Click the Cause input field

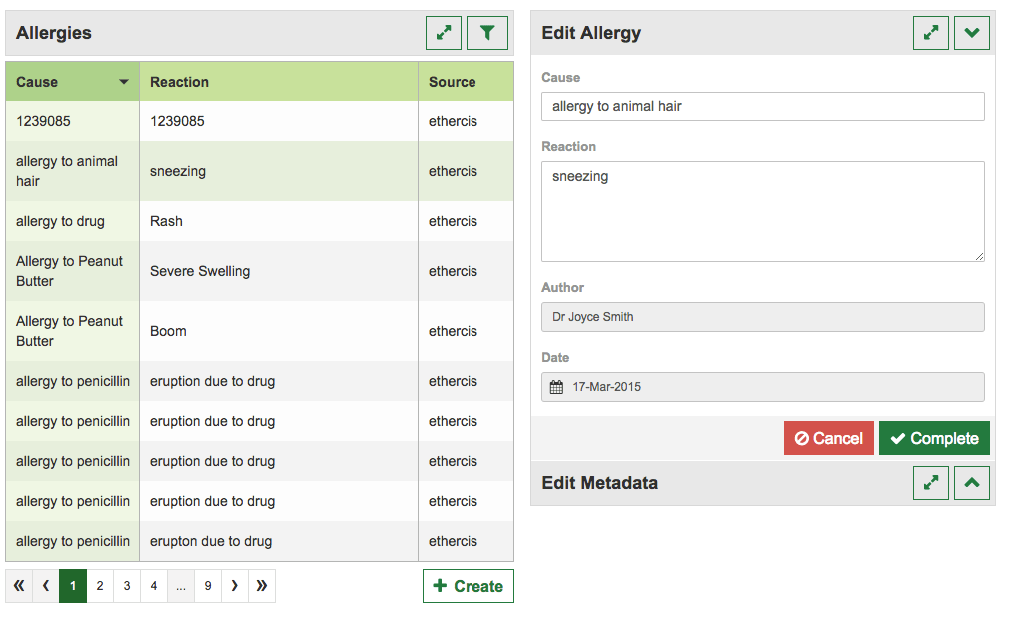click(762, 106)
